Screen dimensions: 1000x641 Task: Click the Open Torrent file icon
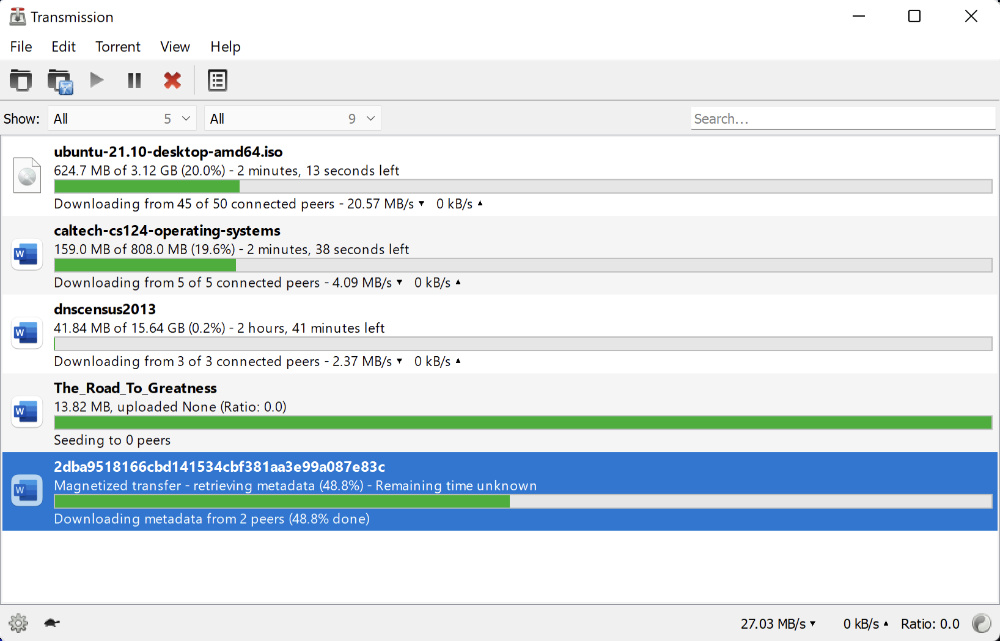click(21, 80)
